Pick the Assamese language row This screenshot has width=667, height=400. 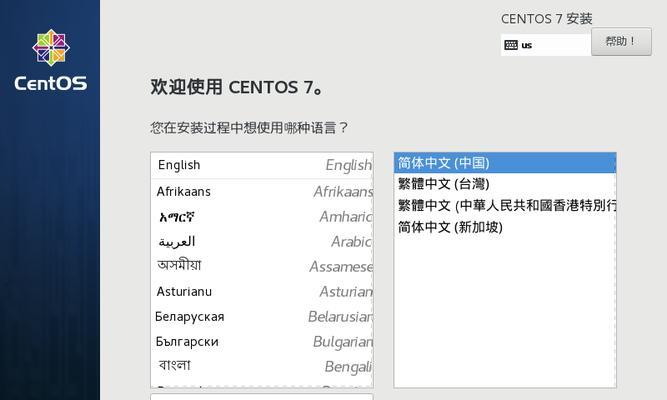[x=262, y=266]
